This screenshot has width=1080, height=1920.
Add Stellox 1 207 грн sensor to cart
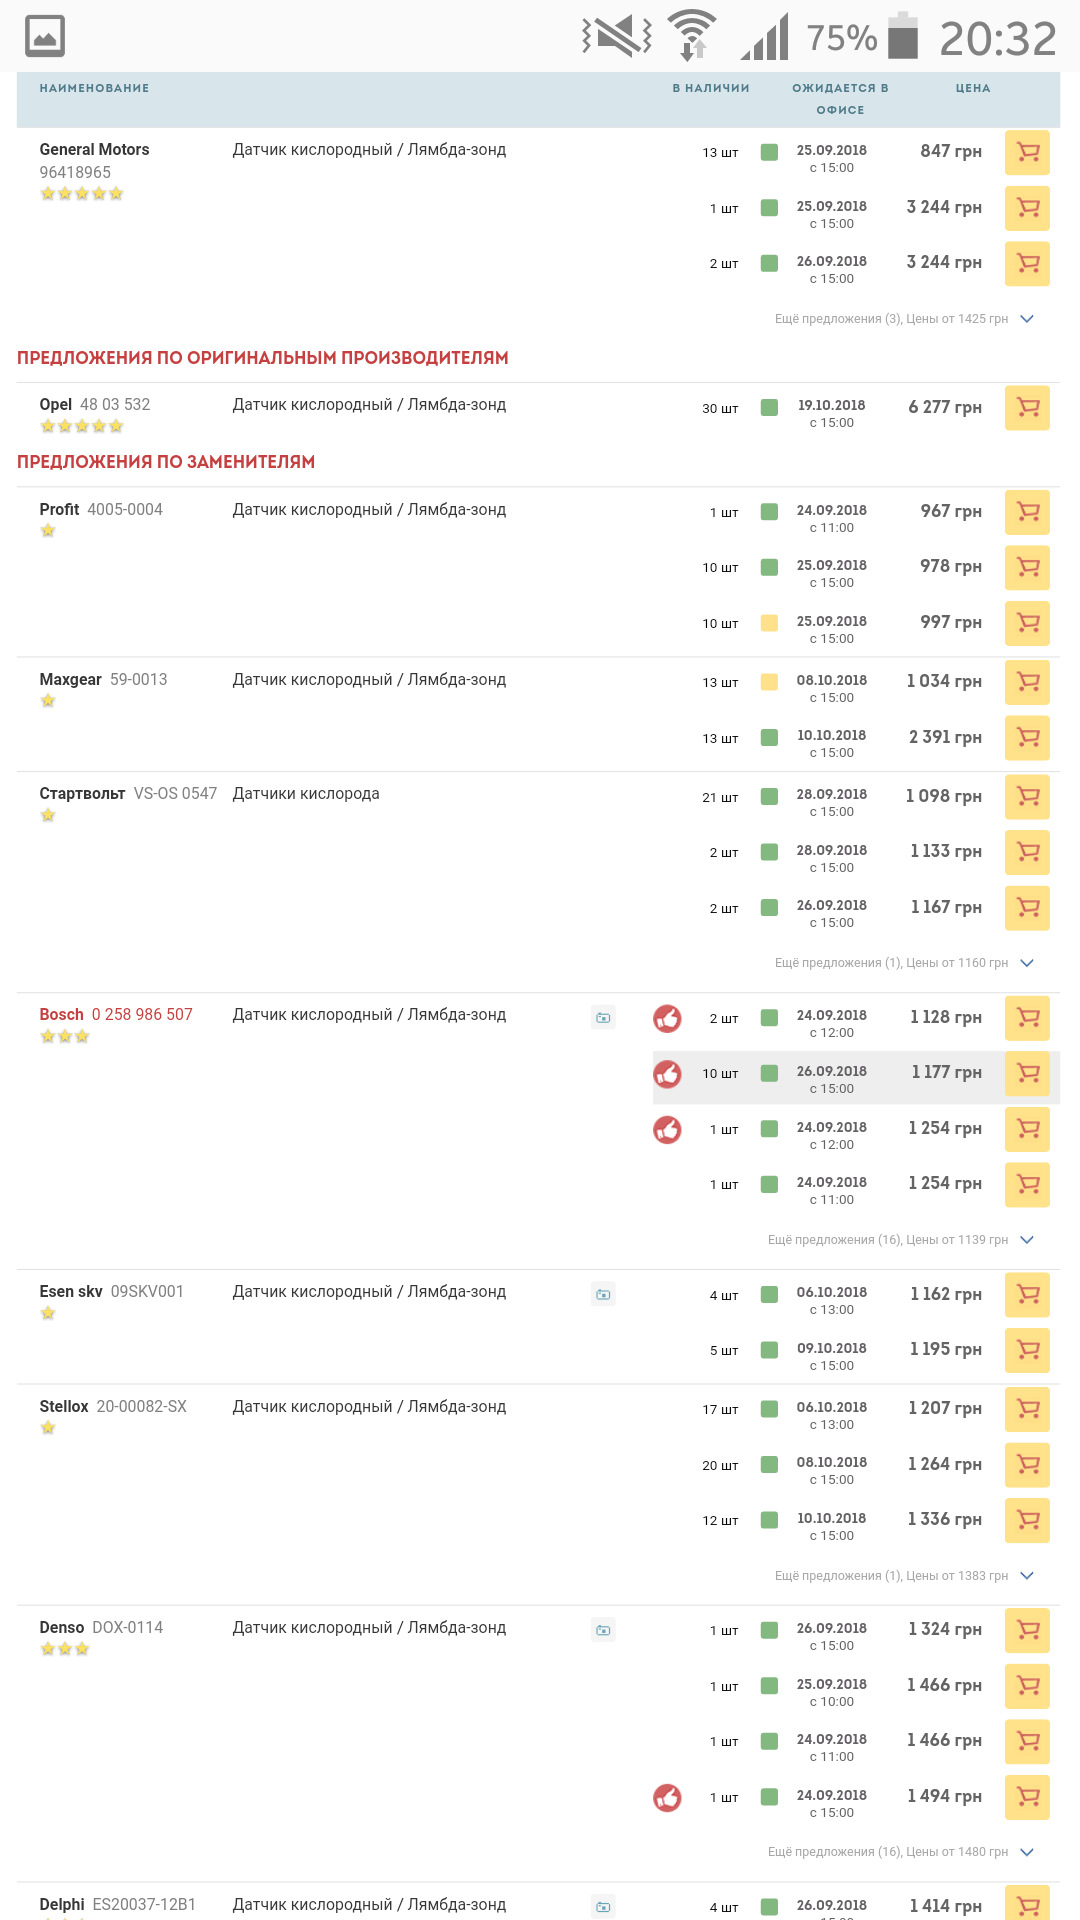tap(1027, 1408)
